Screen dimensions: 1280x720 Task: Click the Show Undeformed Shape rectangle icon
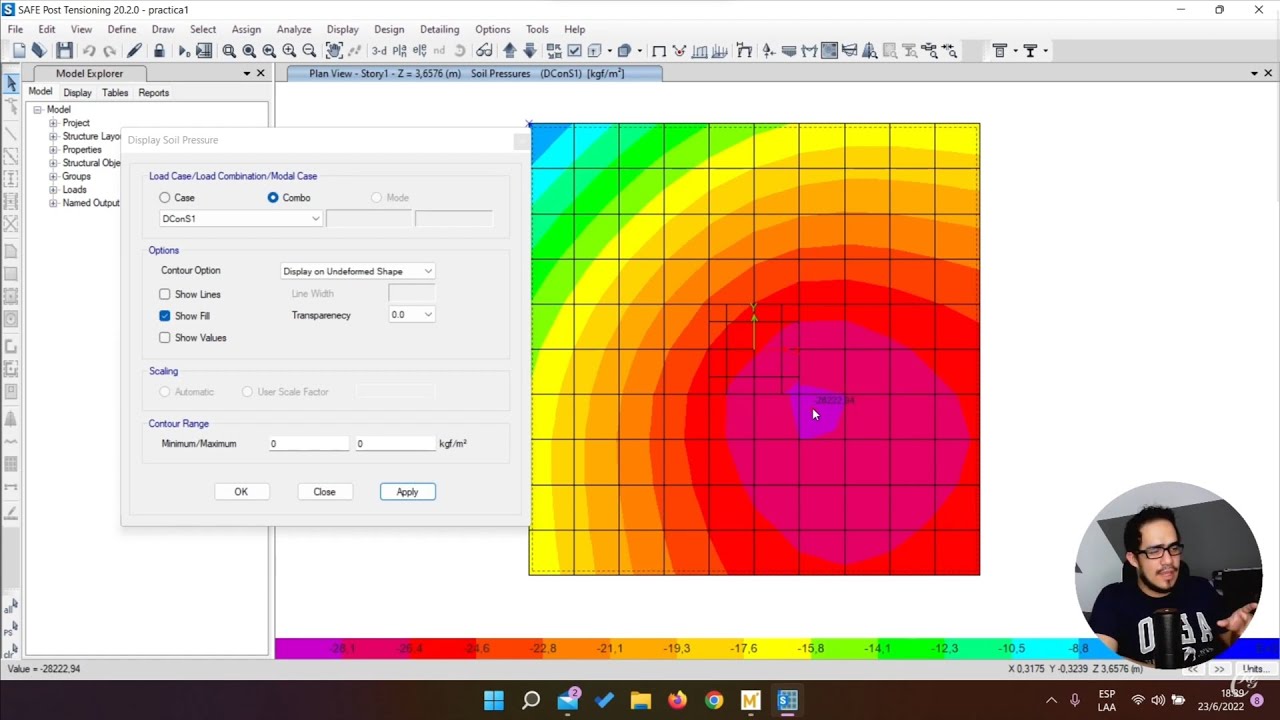point(659,51)
